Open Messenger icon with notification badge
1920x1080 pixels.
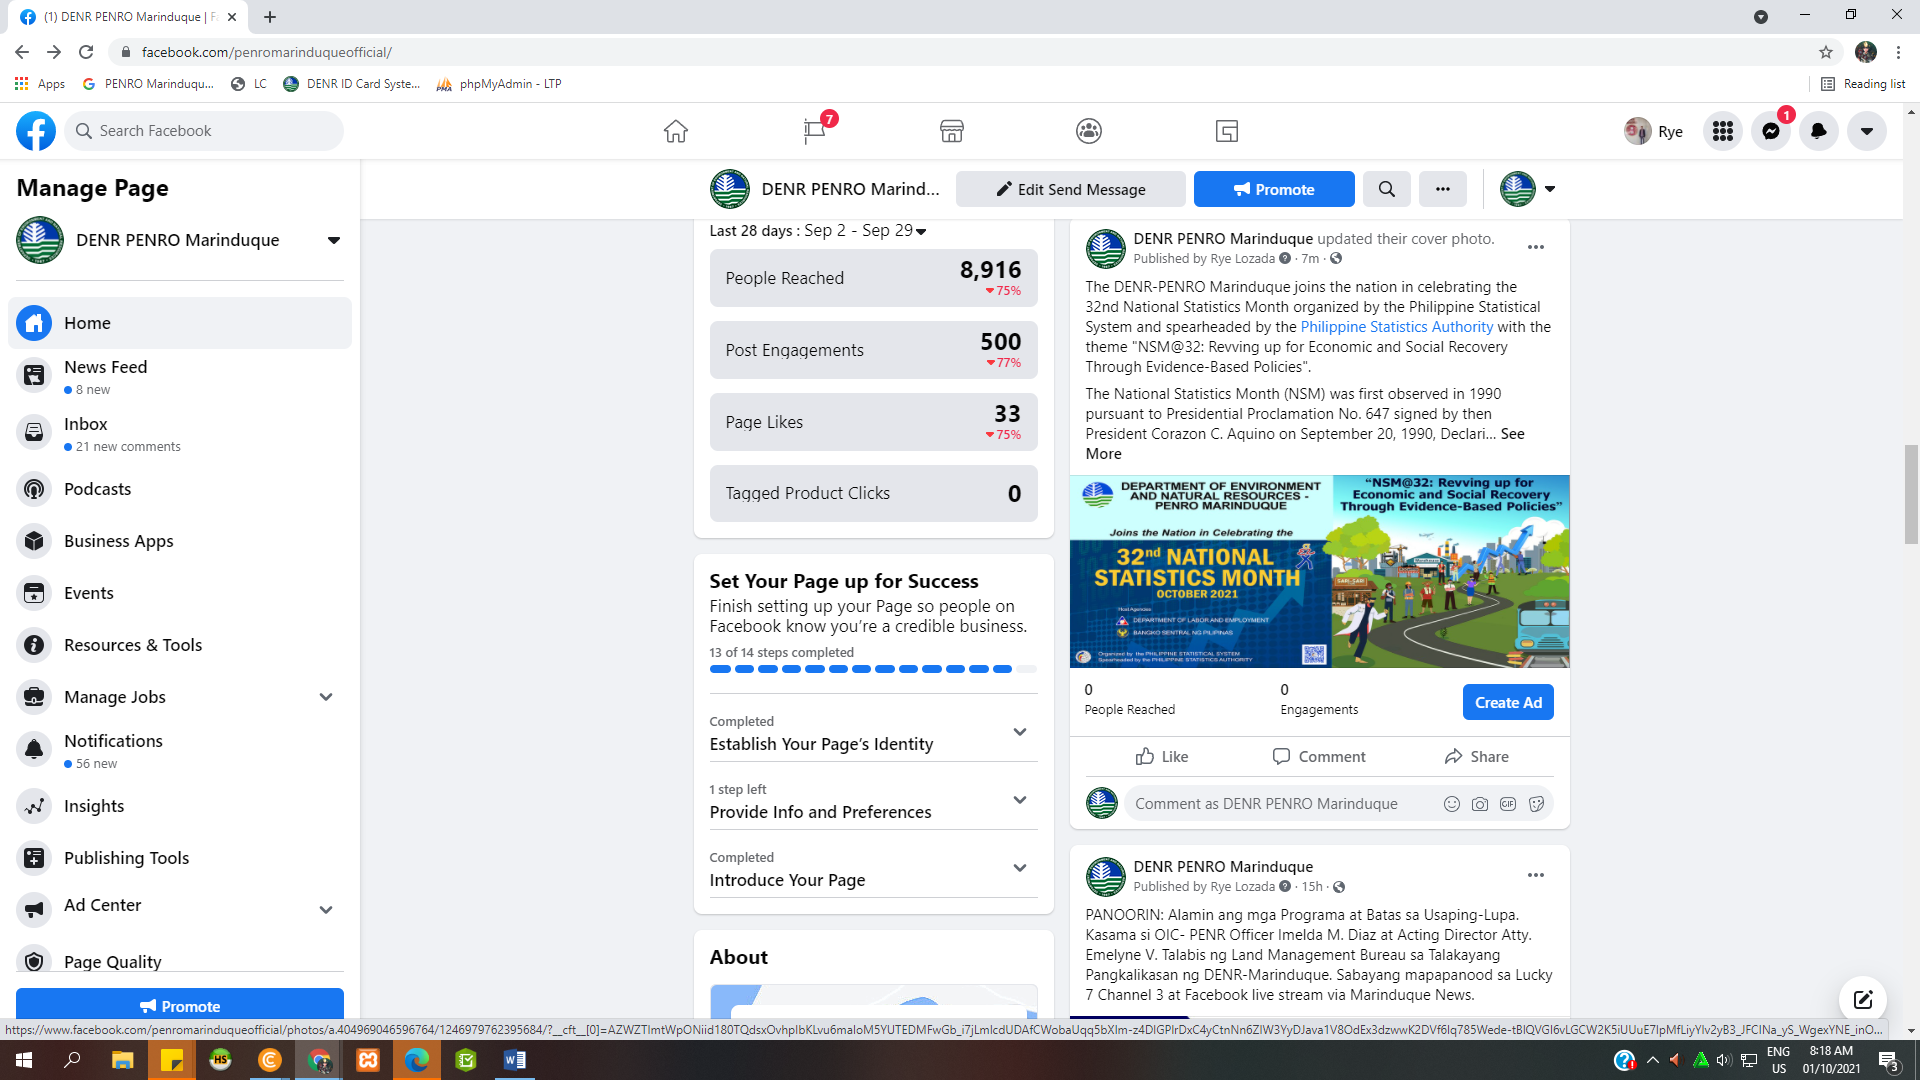coord(1770,131)
